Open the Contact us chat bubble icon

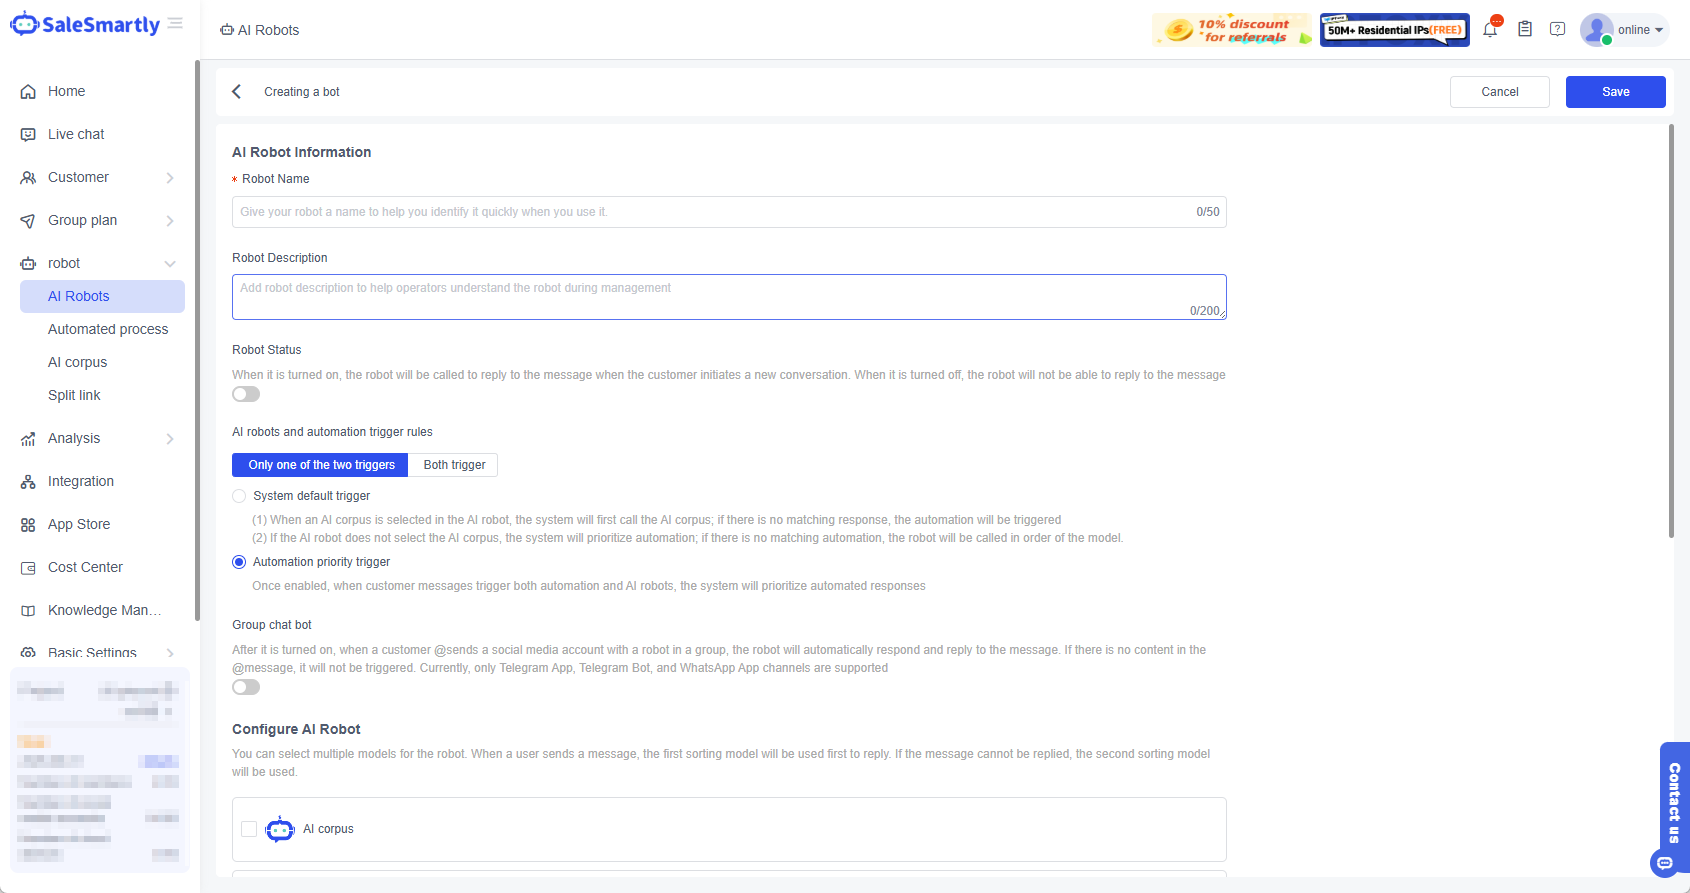pos(1665,862)
